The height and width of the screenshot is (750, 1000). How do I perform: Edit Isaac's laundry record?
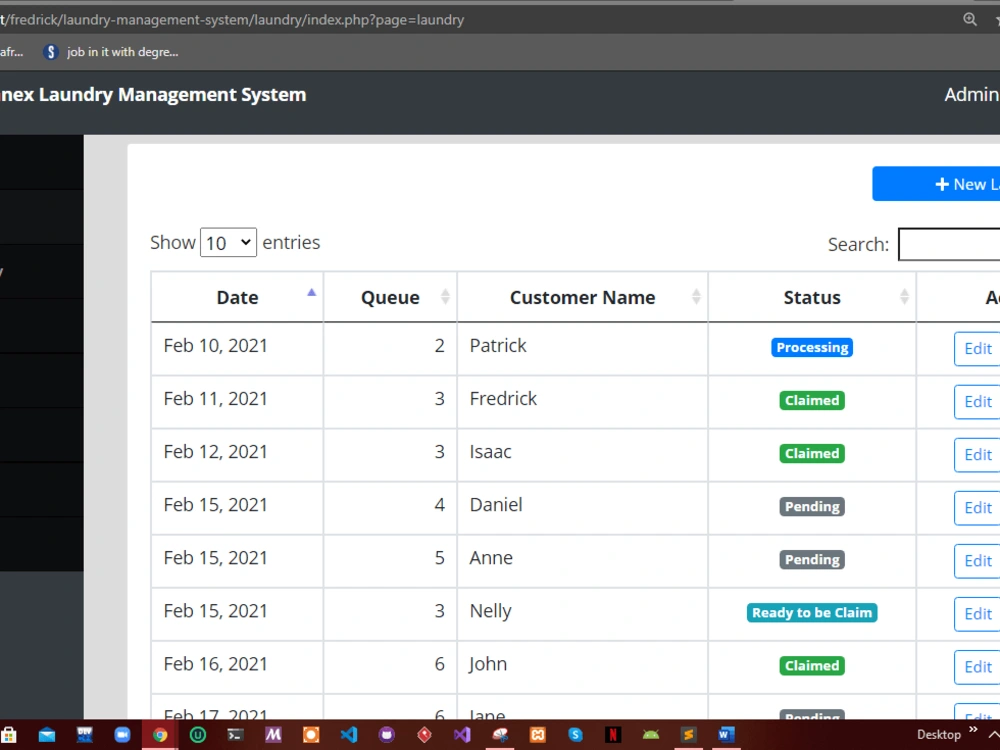[x=978, y=455]
